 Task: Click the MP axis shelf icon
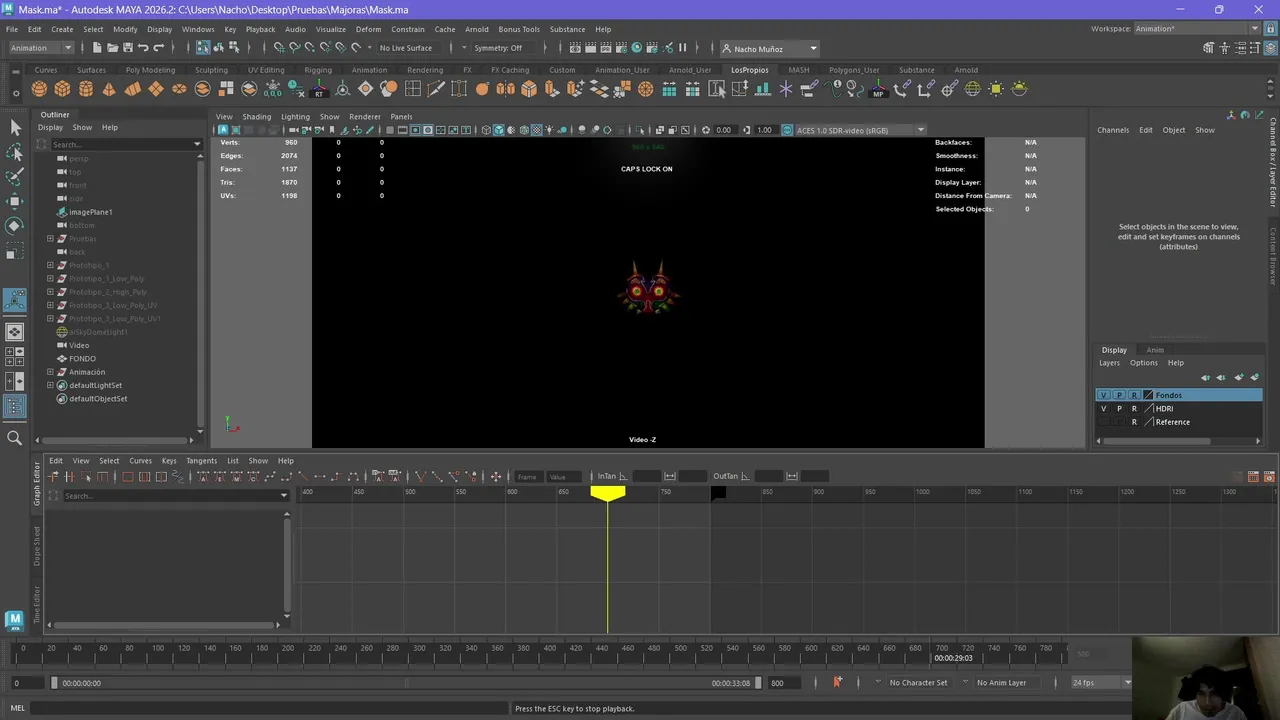[x=879, y=89]
